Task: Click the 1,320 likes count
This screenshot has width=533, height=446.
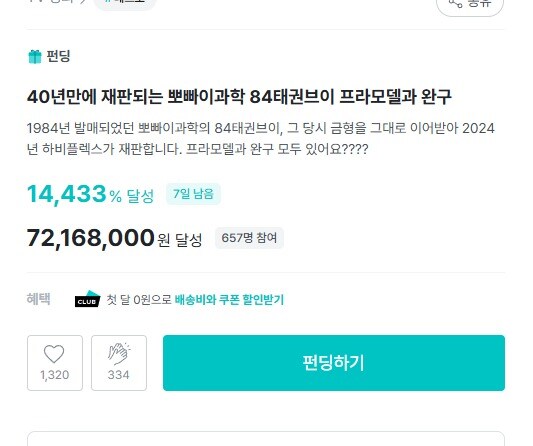Action: tap(54, 375)
